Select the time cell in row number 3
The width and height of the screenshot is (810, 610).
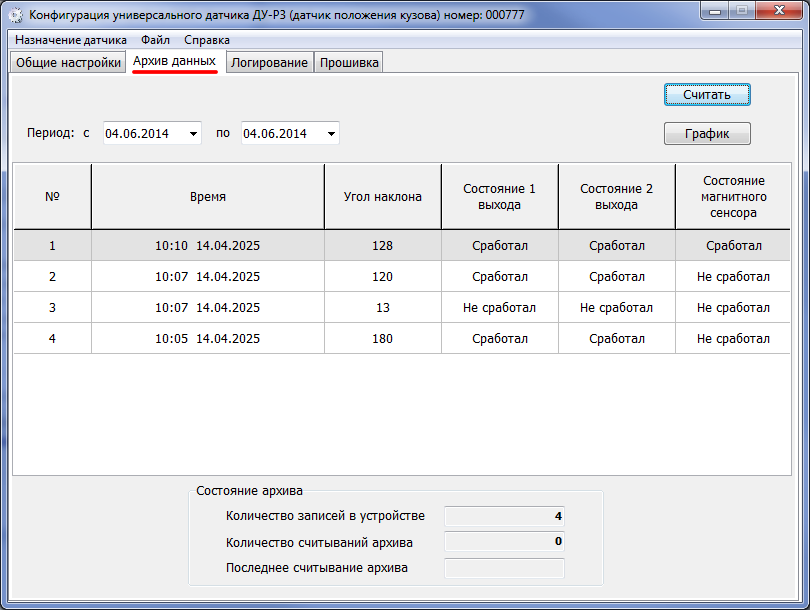tap(208, 308)
